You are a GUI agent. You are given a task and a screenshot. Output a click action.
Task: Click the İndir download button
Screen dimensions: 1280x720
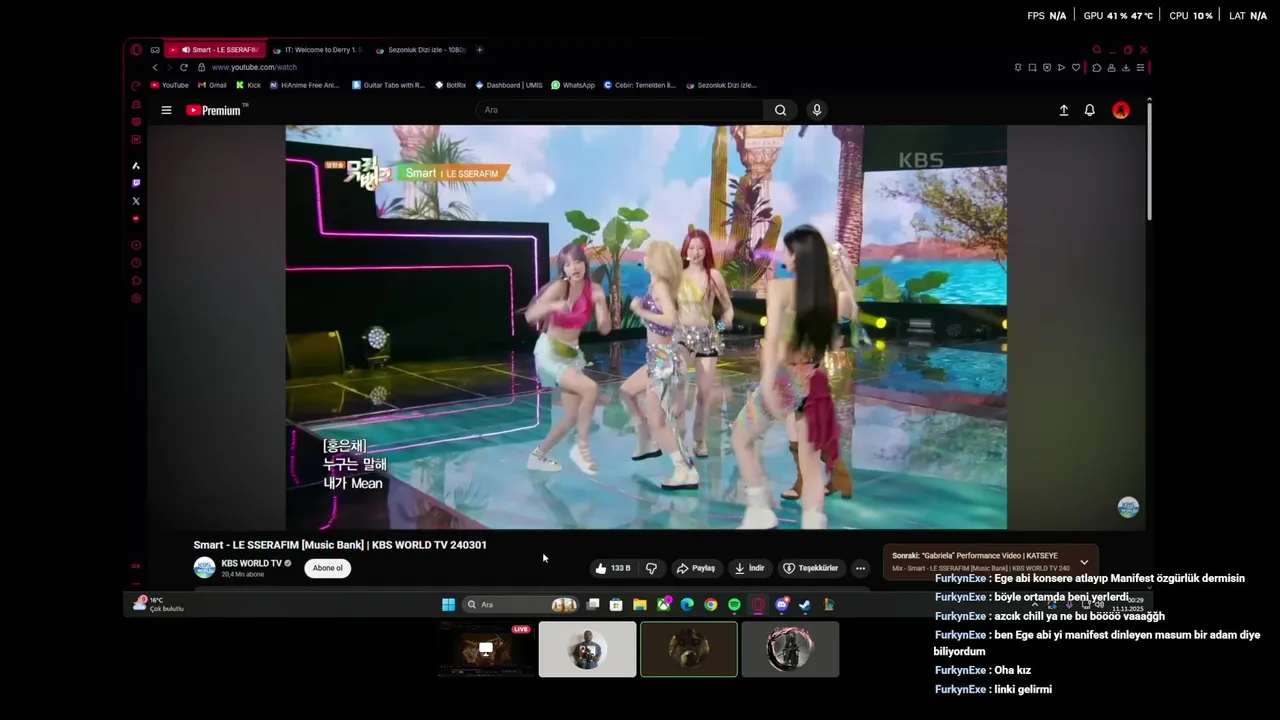749,568
